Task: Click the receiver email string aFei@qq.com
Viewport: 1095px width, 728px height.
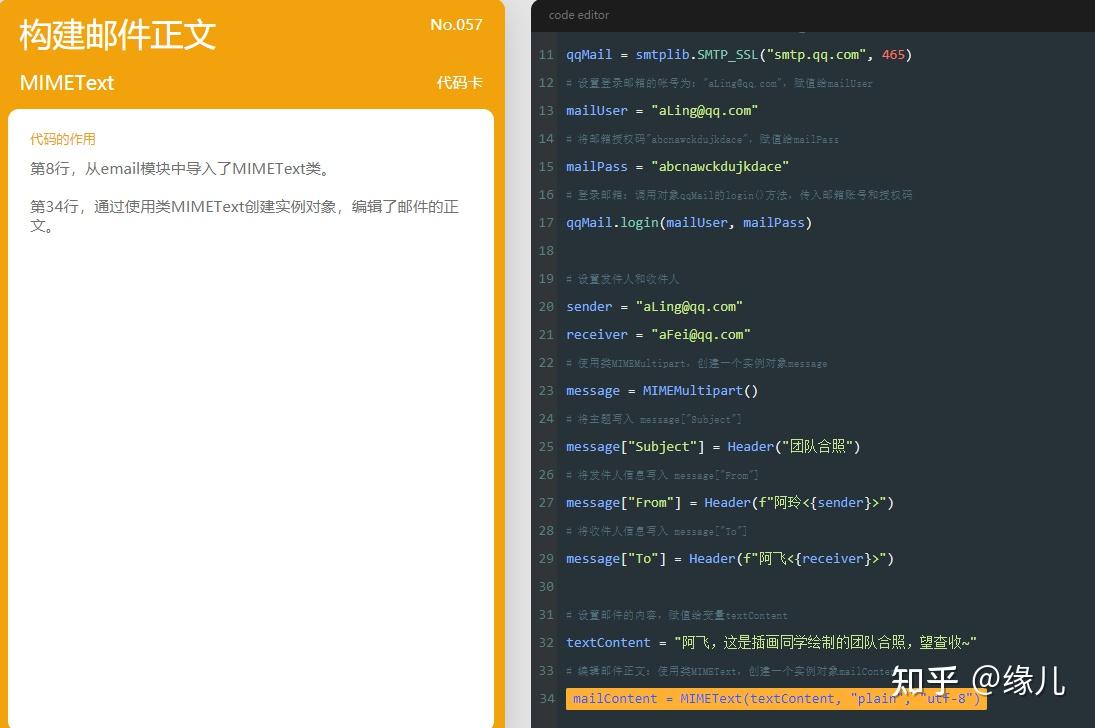Action: pyautogui.click(x=699, y=334)
